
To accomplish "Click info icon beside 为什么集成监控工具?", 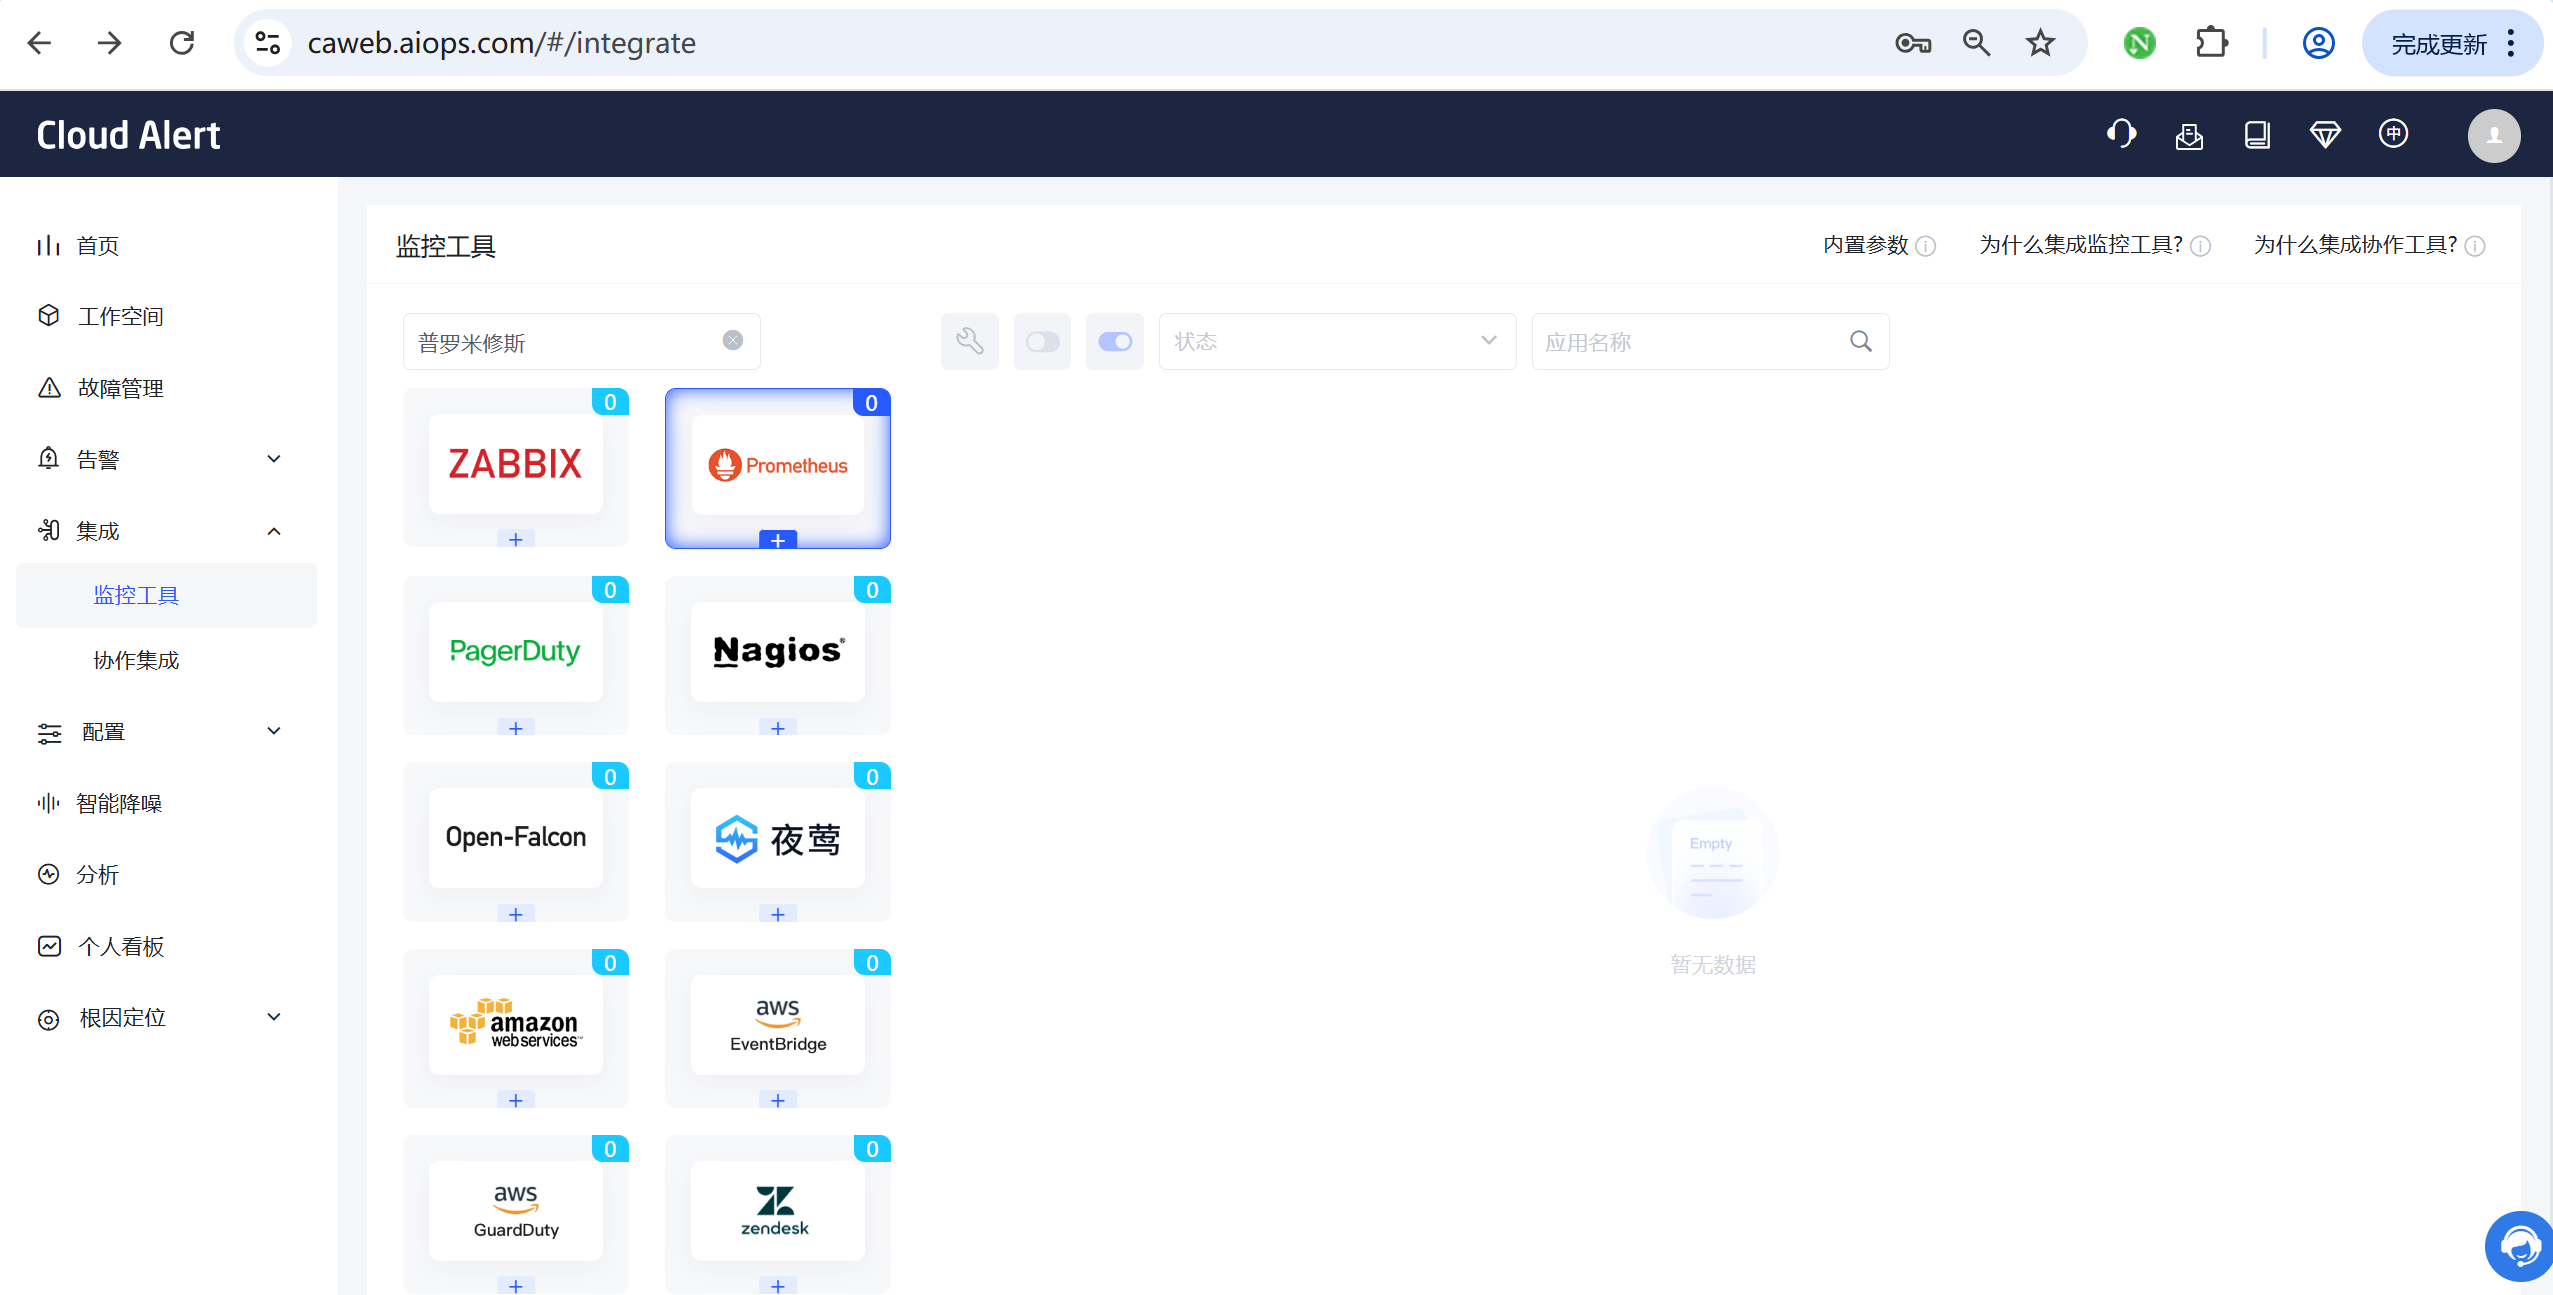I will tap(2201, 246).
